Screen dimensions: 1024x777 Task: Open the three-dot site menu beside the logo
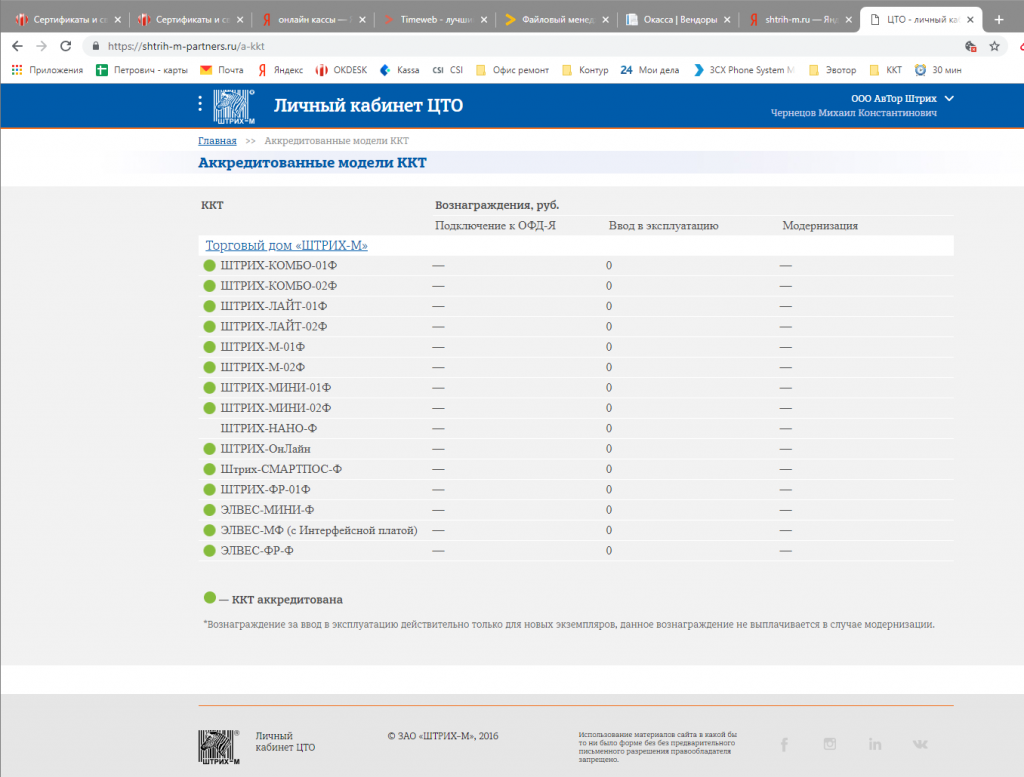200,103
